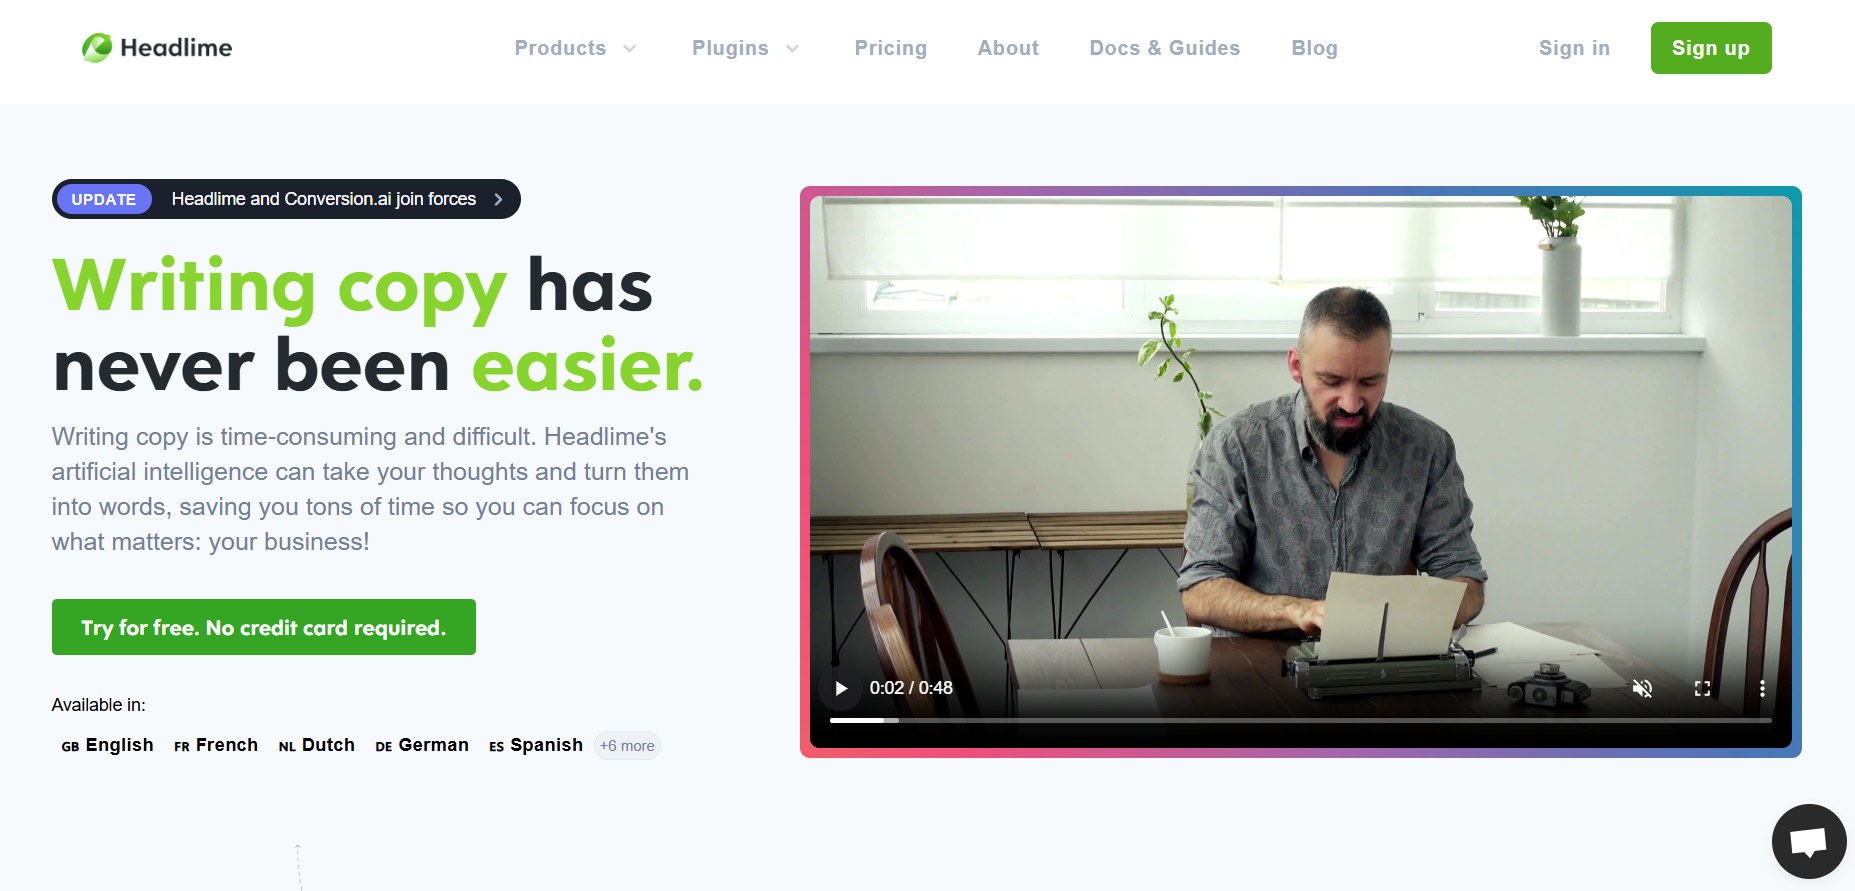Image resolution: width=1855 pixels, height=891 pixels.
Task: Enter video fullscreen mode
Action: pos(1702,688)
